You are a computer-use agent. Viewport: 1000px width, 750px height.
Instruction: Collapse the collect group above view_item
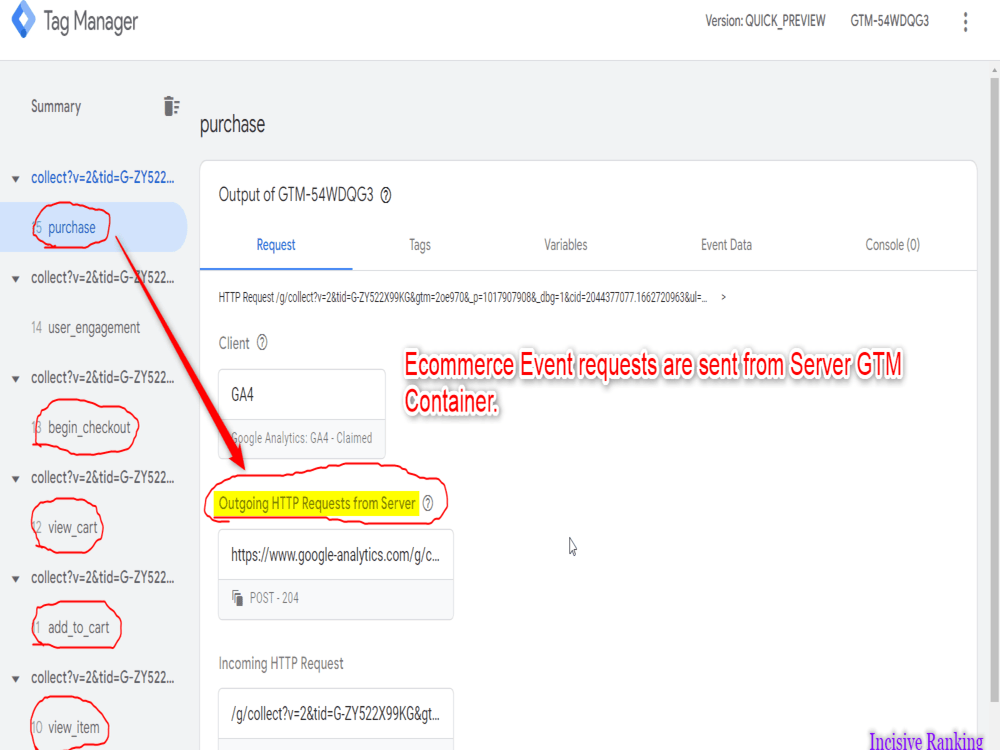[x=15, y=679]
